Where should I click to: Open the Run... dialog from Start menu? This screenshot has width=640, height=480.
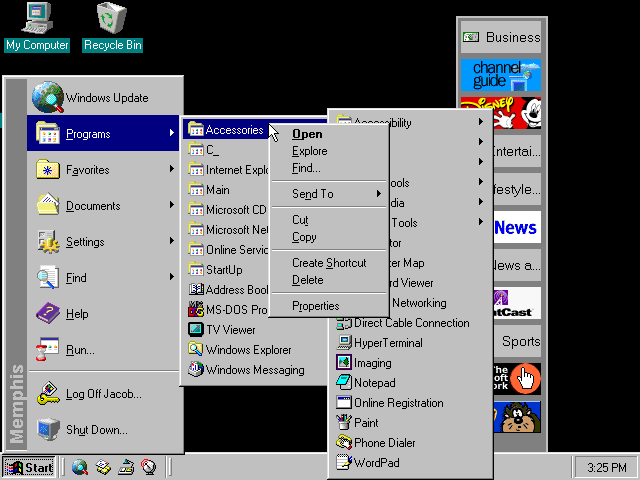[103, 350]
